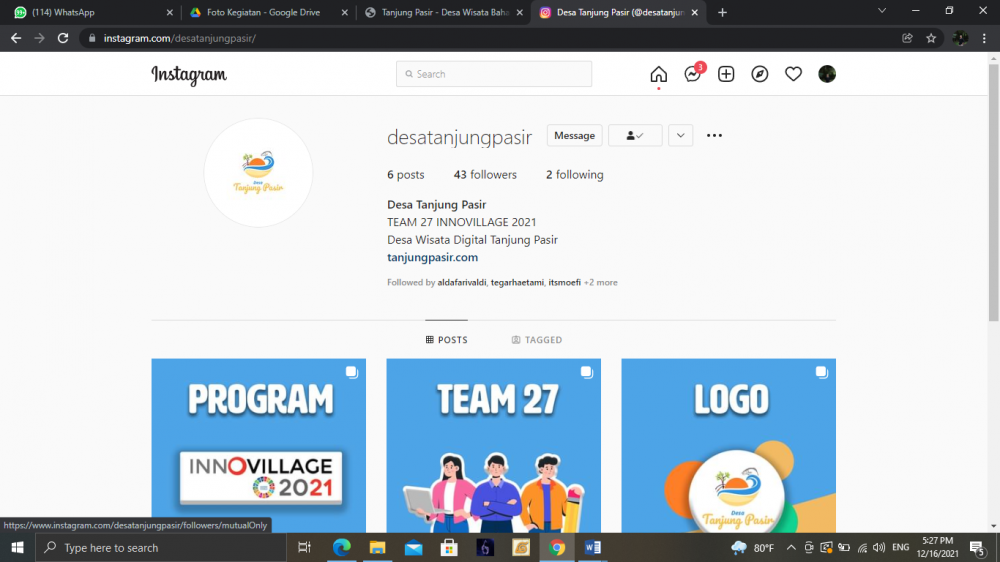1000x562 pixels.
Task: Click the following status person-check button
Action: click(635, 135)
